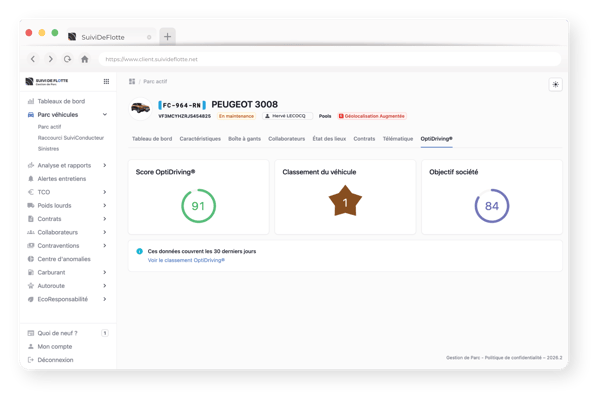Click the Carburant fuel icon
This screenshot has width=600, height=401.
pyautogui.click(x=31, y=272)
